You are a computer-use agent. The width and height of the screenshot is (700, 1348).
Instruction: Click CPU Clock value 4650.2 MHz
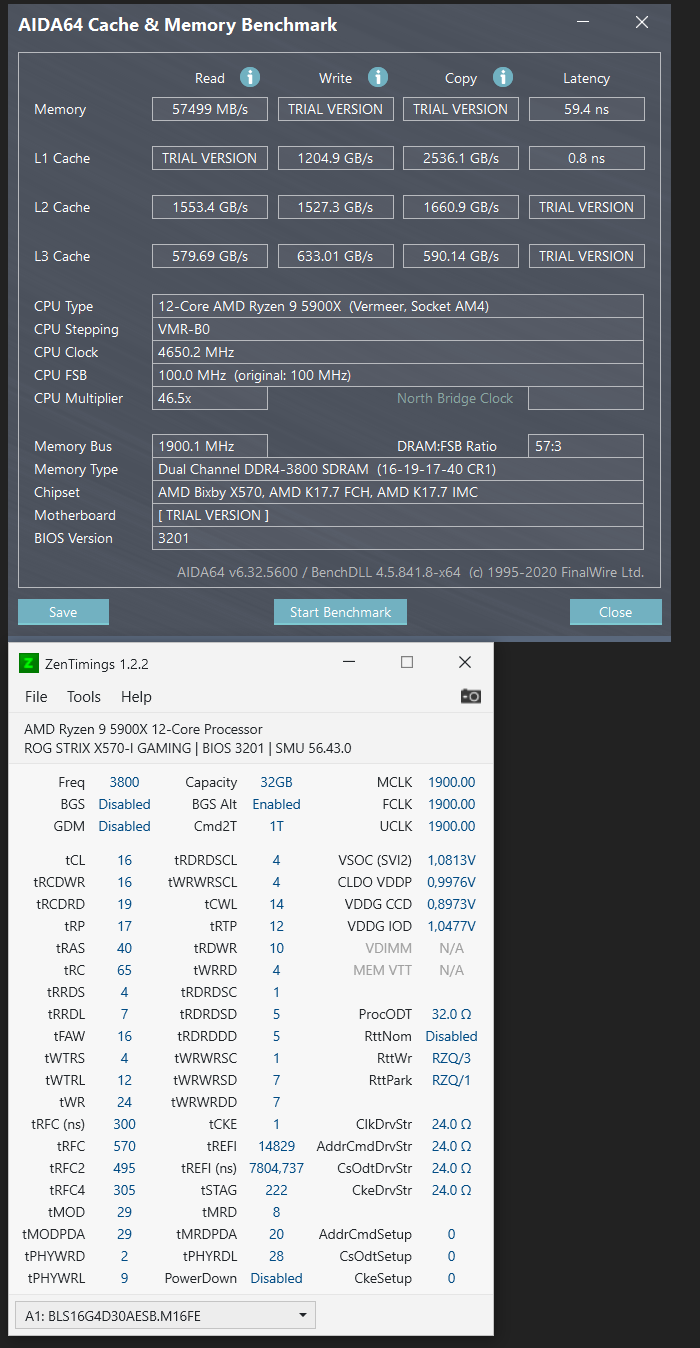point(398,352)
